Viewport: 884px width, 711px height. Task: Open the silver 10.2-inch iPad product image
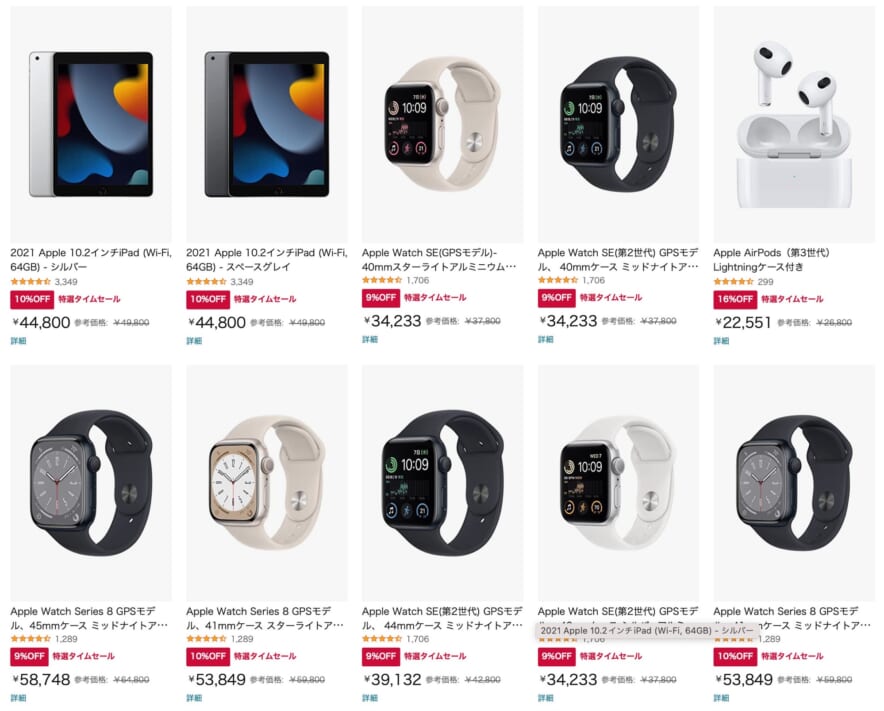coord(91,124)
